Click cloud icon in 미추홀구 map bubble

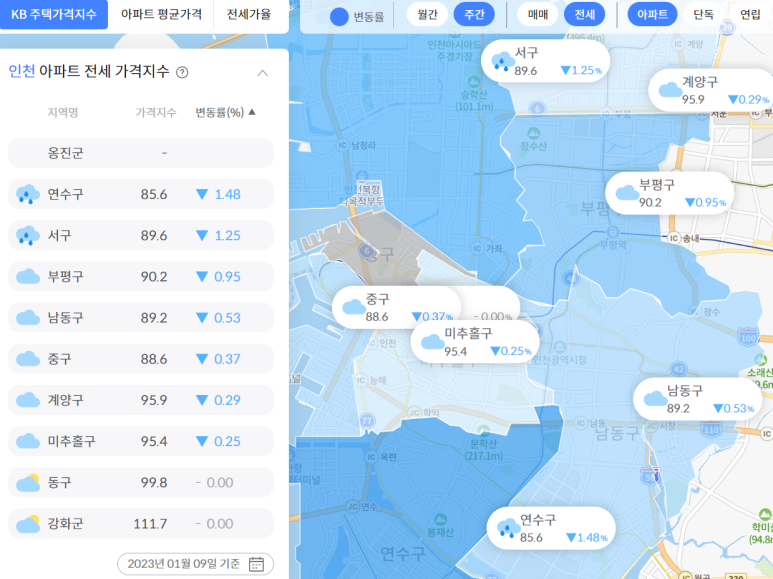432,341
